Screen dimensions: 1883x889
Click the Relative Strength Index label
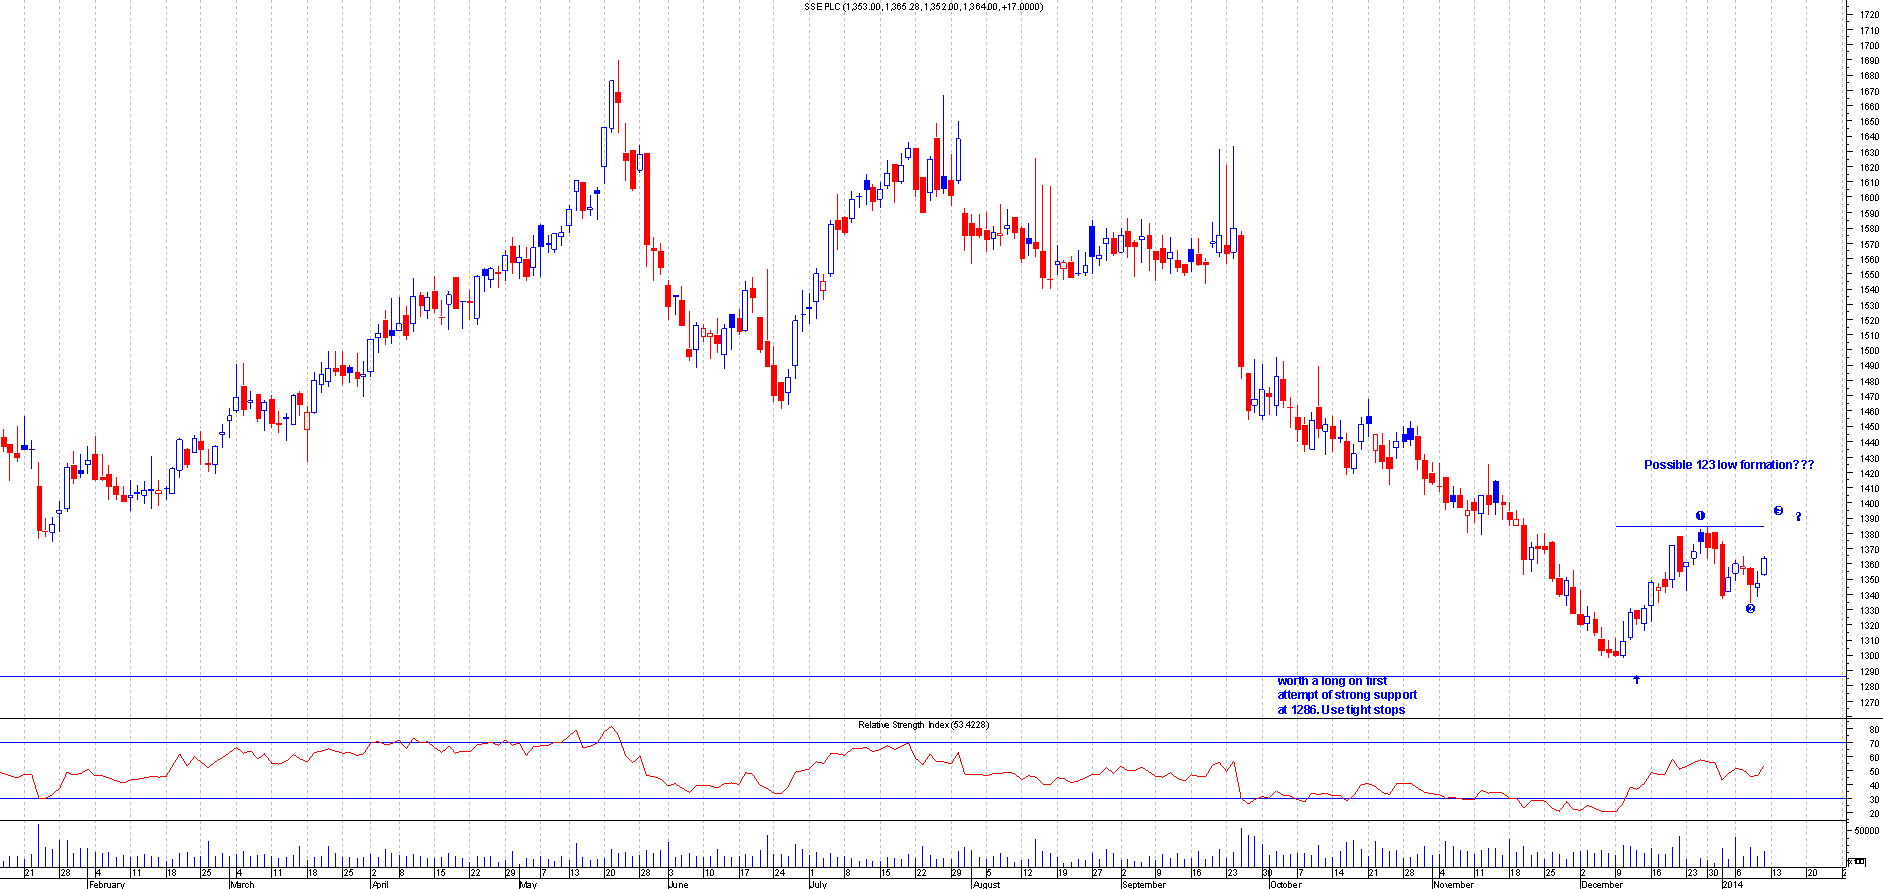coord(922,725)
